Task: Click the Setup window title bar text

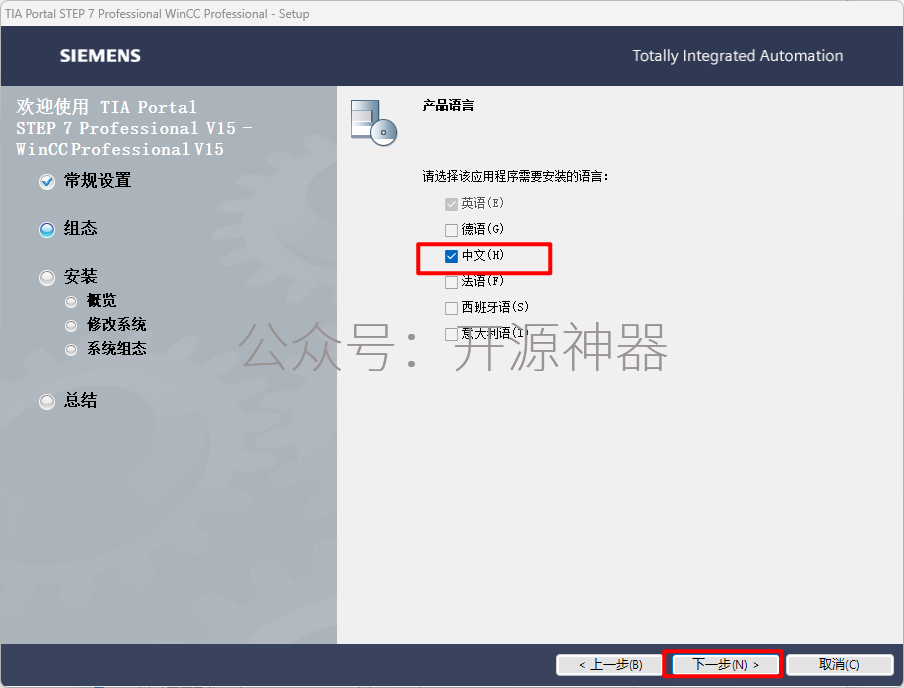Action: (x=157, y=14)
